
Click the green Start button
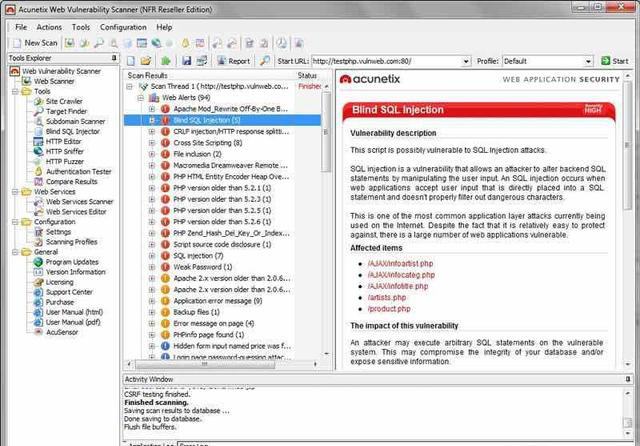click(615, 61)
